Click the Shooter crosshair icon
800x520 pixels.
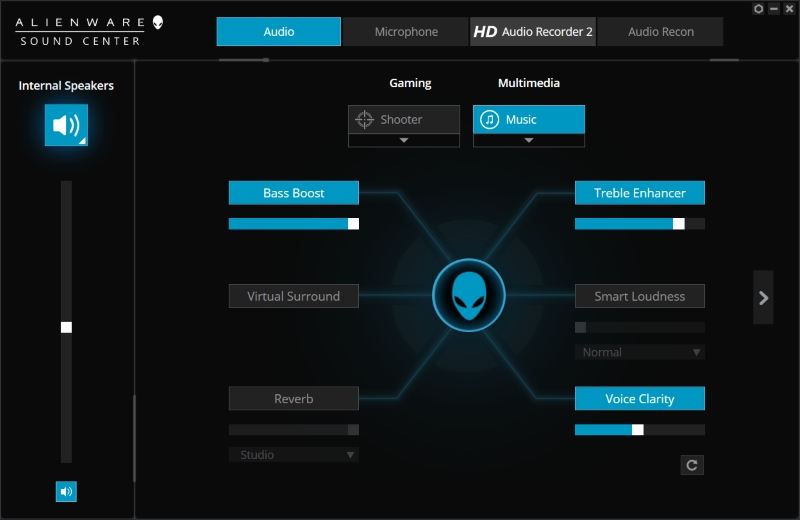(365, 120)
